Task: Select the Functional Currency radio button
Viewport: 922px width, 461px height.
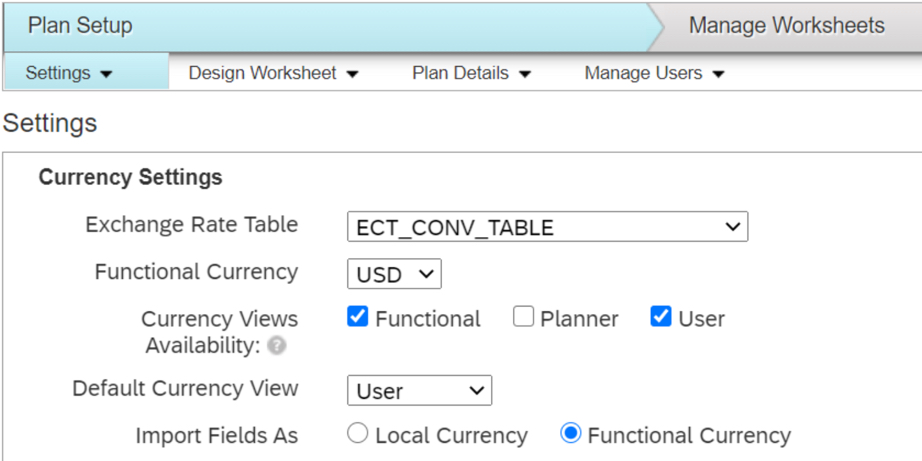Action: [571, 434]
